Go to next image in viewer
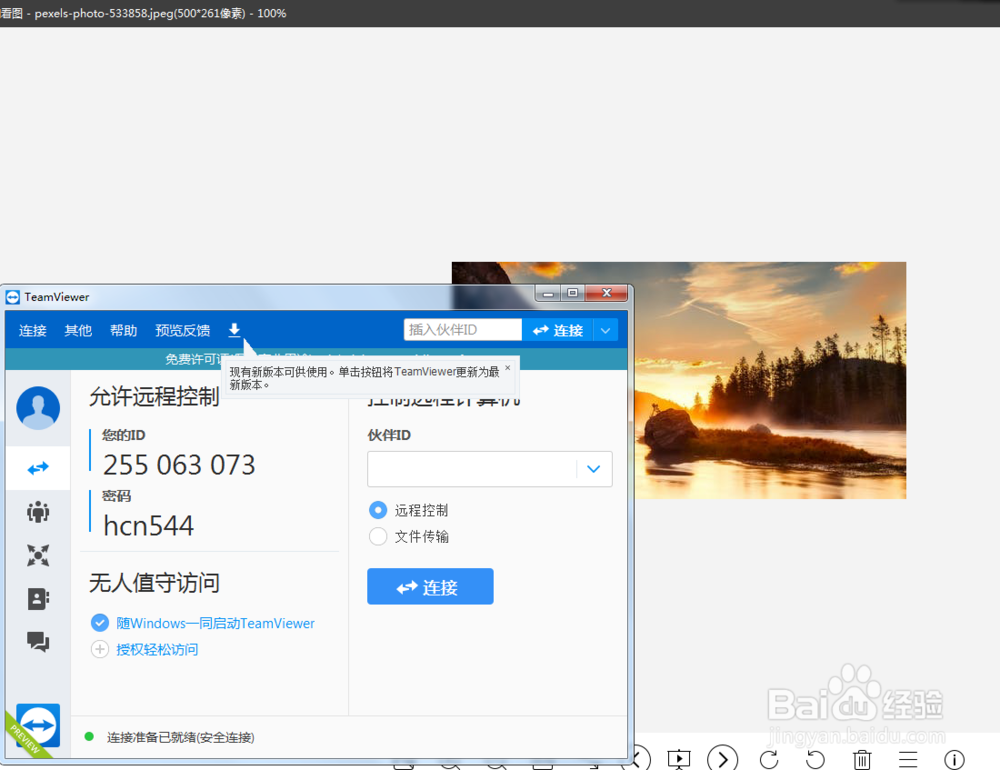The width and height of the screenshot is (1000, 770). tap(723, 759)
